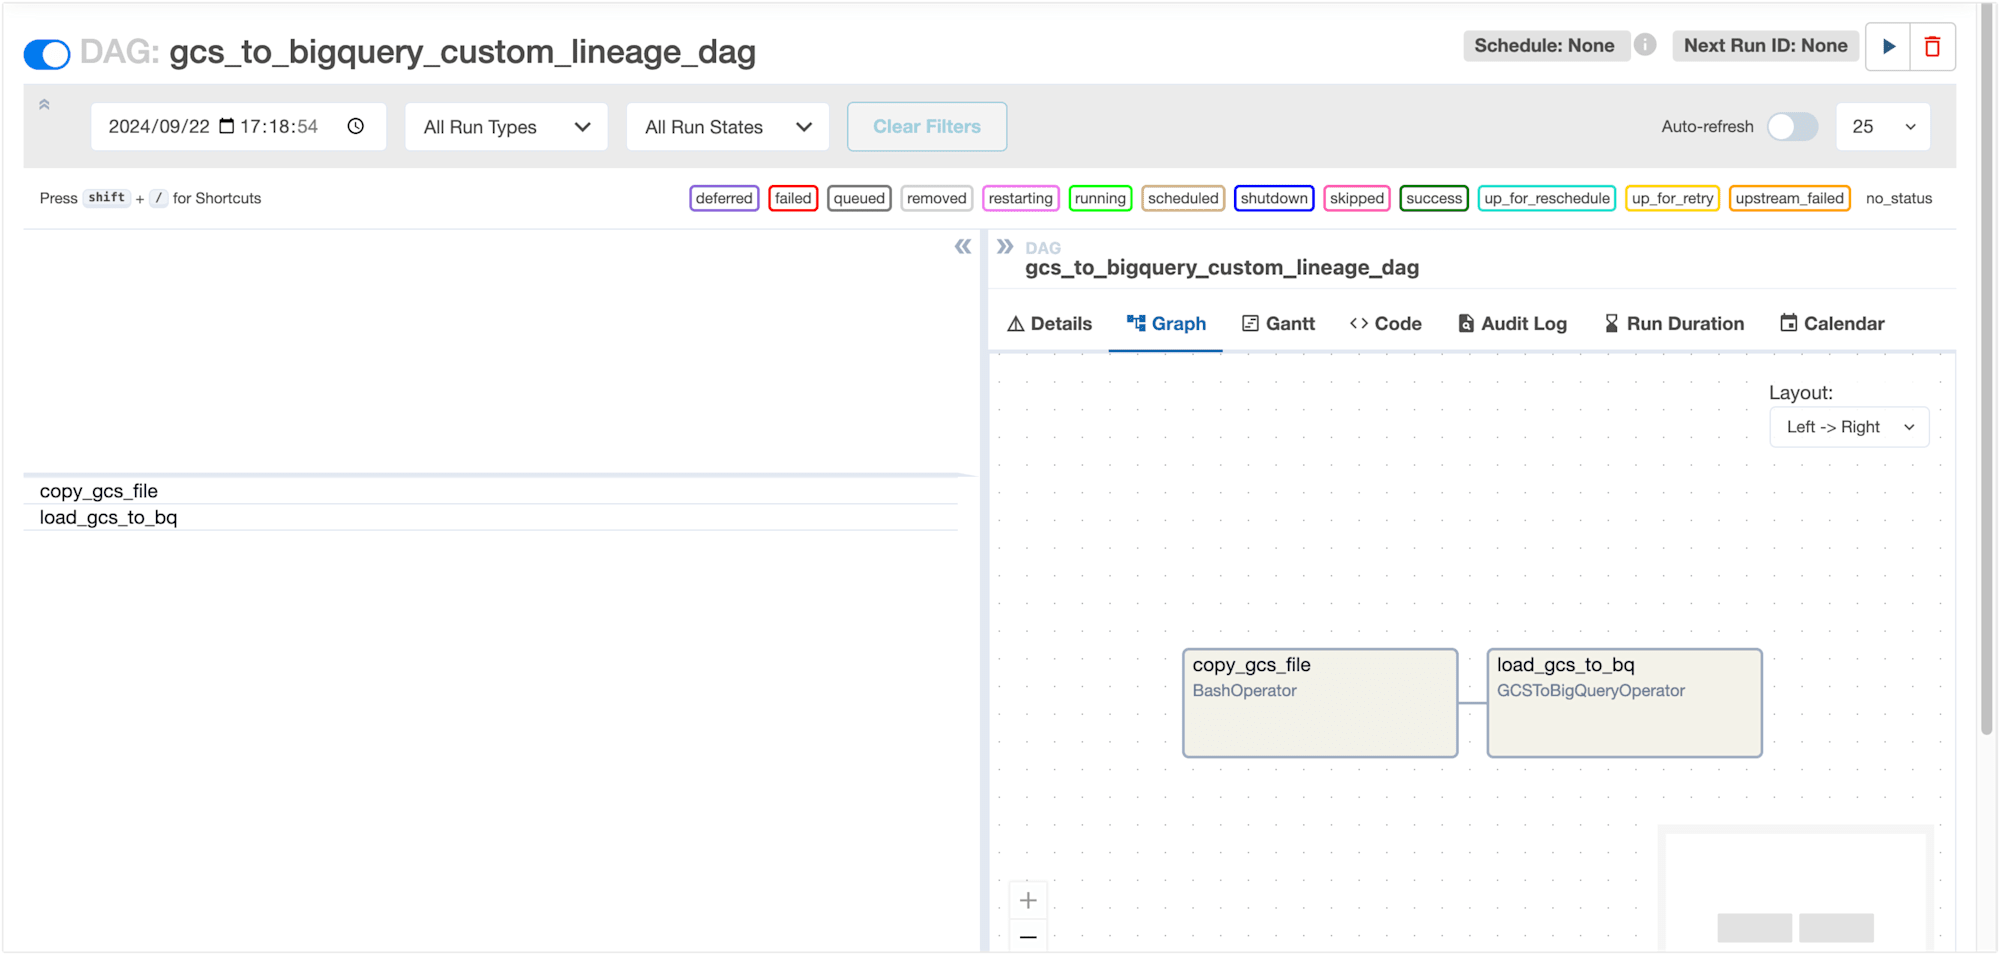View the Run Duration tab
Screen dimensions: 2000x955
[1674, 323]
